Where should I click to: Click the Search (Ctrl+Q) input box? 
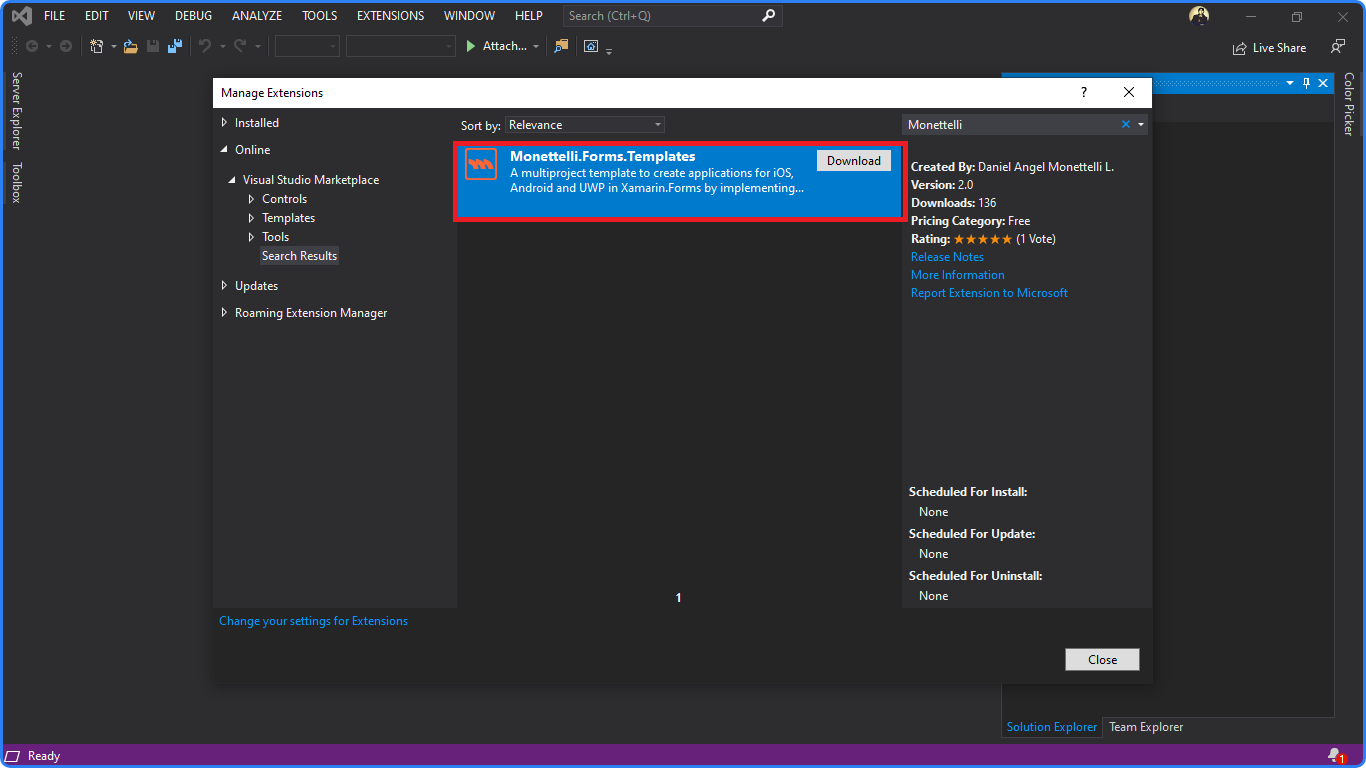tap(660, 16)
